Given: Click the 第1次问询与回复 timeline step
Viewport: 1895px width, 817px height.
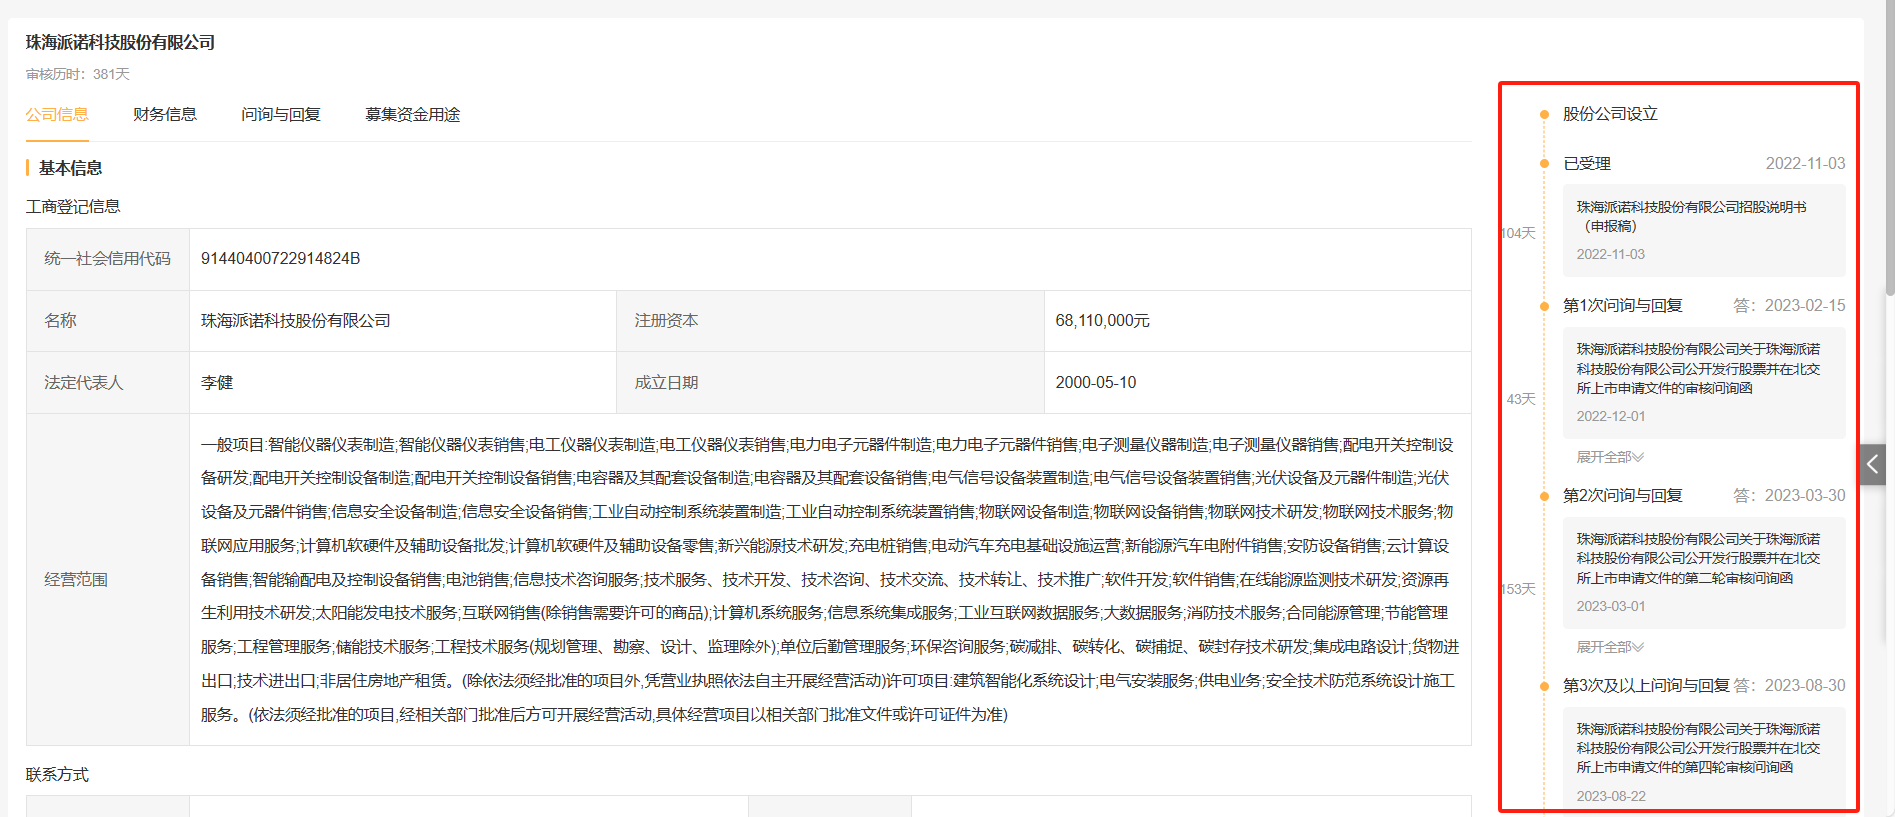Looking at the screenshot, I should pyautogui.click(x=1623, y=306).
